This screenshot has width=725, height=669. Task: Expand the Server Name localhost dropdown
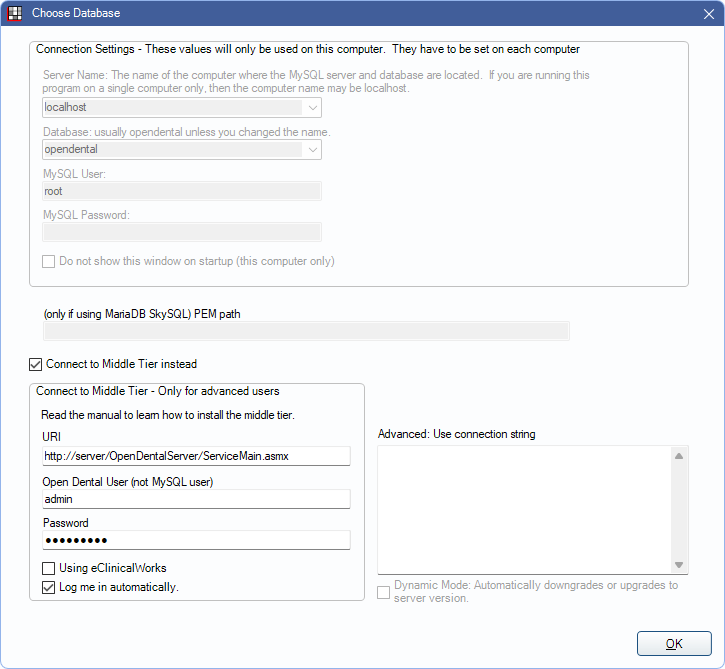point(313,108)
